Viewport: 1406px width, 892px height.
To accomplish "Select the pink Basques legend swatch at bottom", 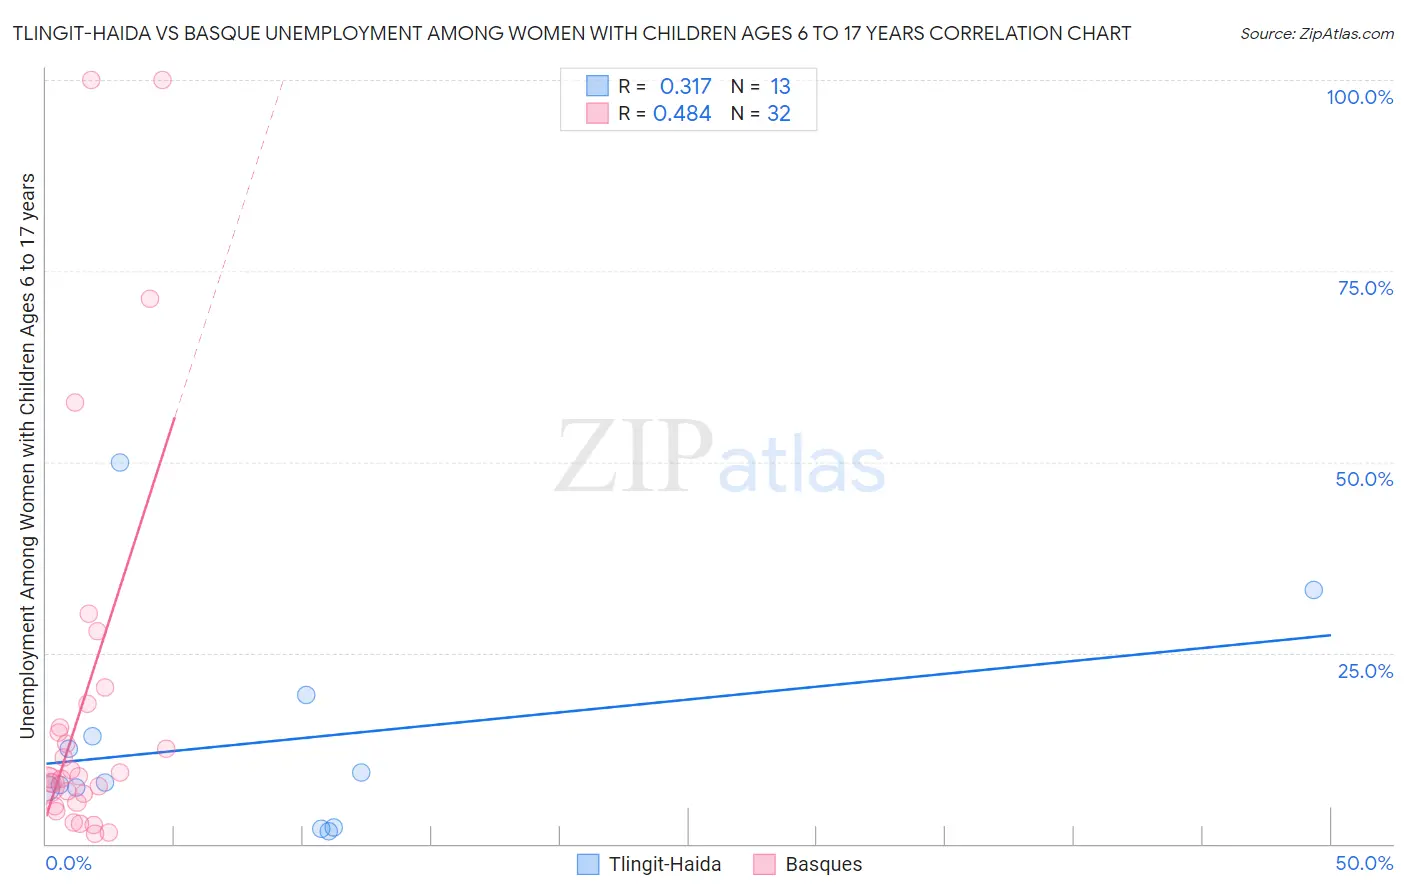I will [x=764, y=864].
